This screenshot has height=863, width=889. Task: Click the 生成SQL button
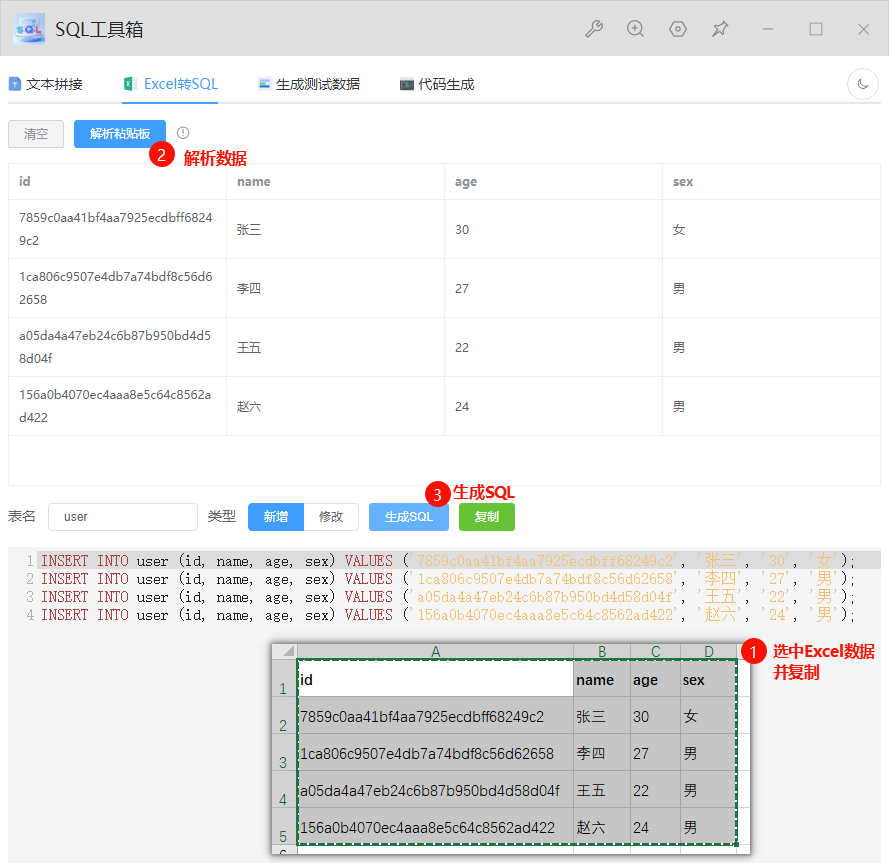[409, 517]
